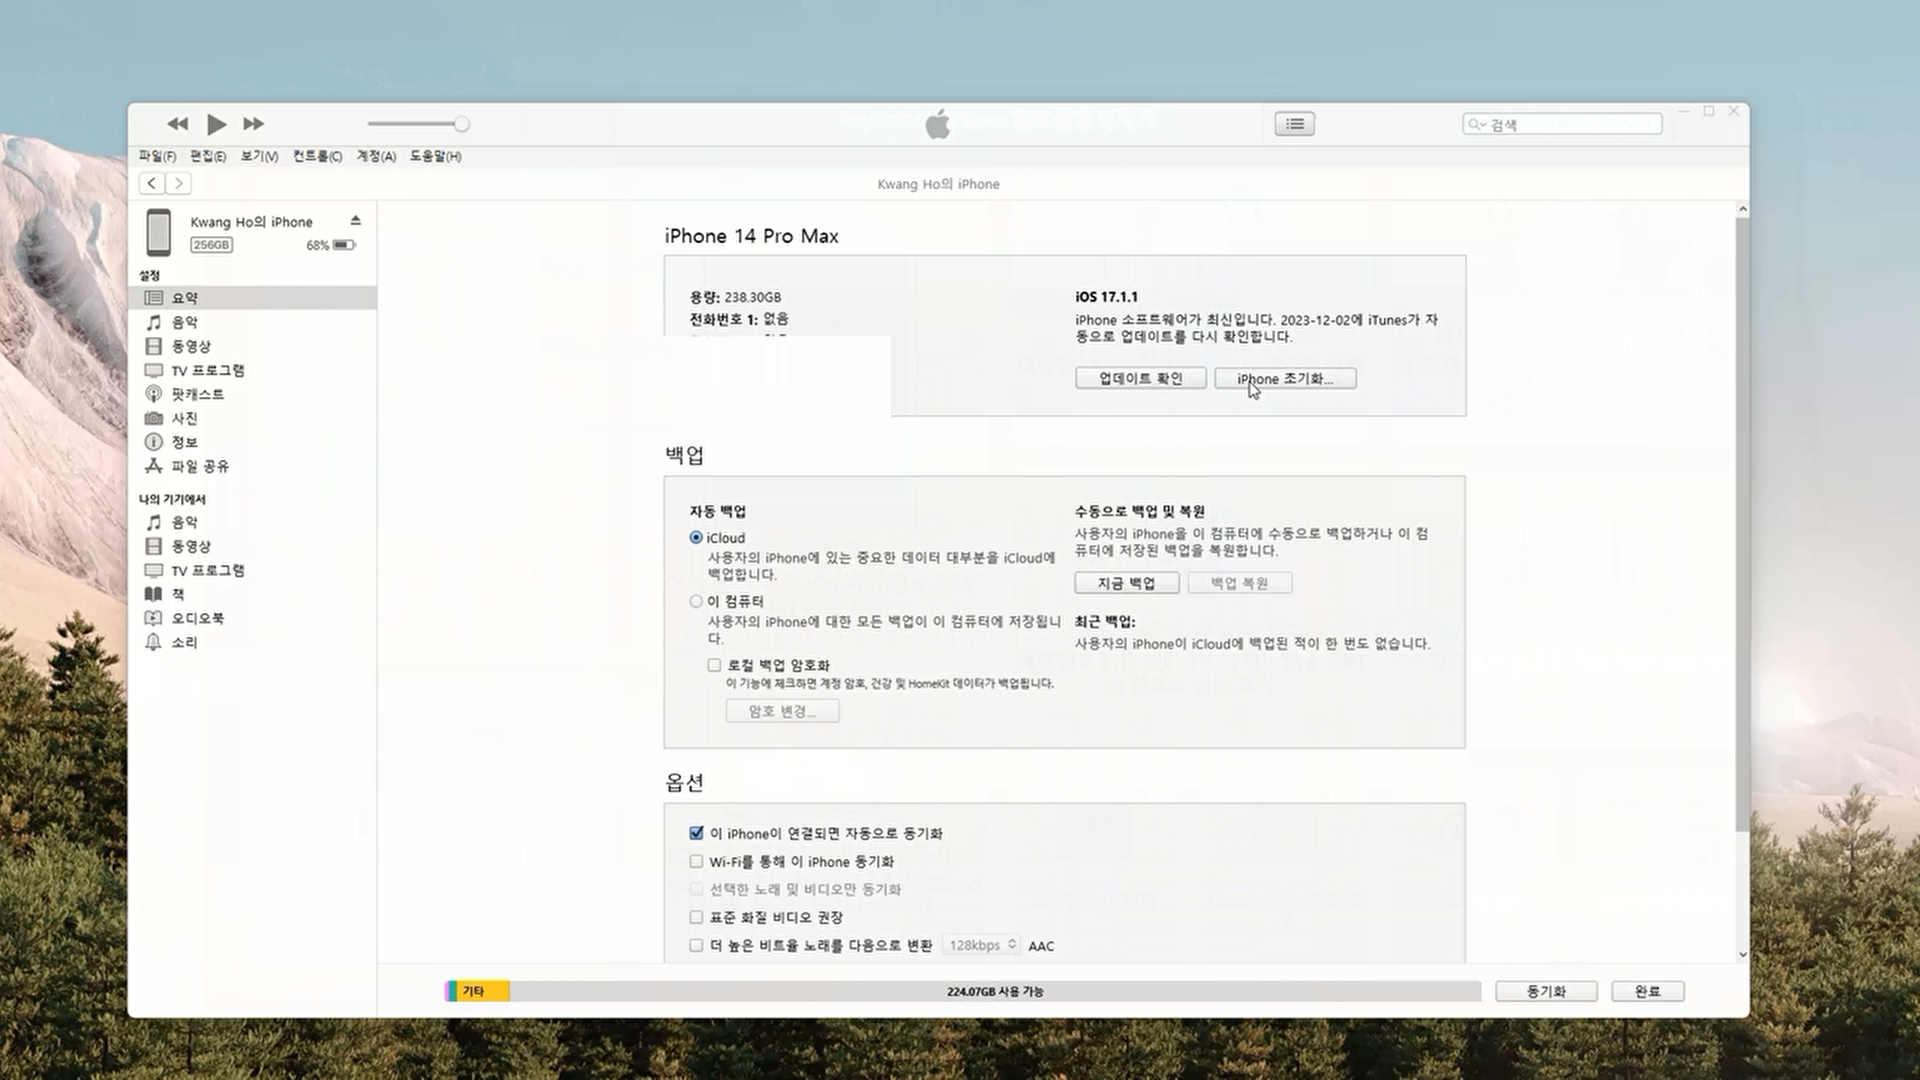Click the fast-forward next track icon
The image size is (1920, 1080).
pyautogui.click(x=254, y=124)
